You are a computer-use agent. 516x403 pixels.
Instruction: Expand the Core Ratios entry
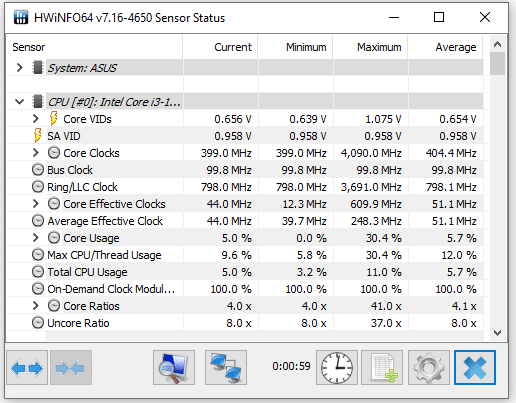(36, 306)
